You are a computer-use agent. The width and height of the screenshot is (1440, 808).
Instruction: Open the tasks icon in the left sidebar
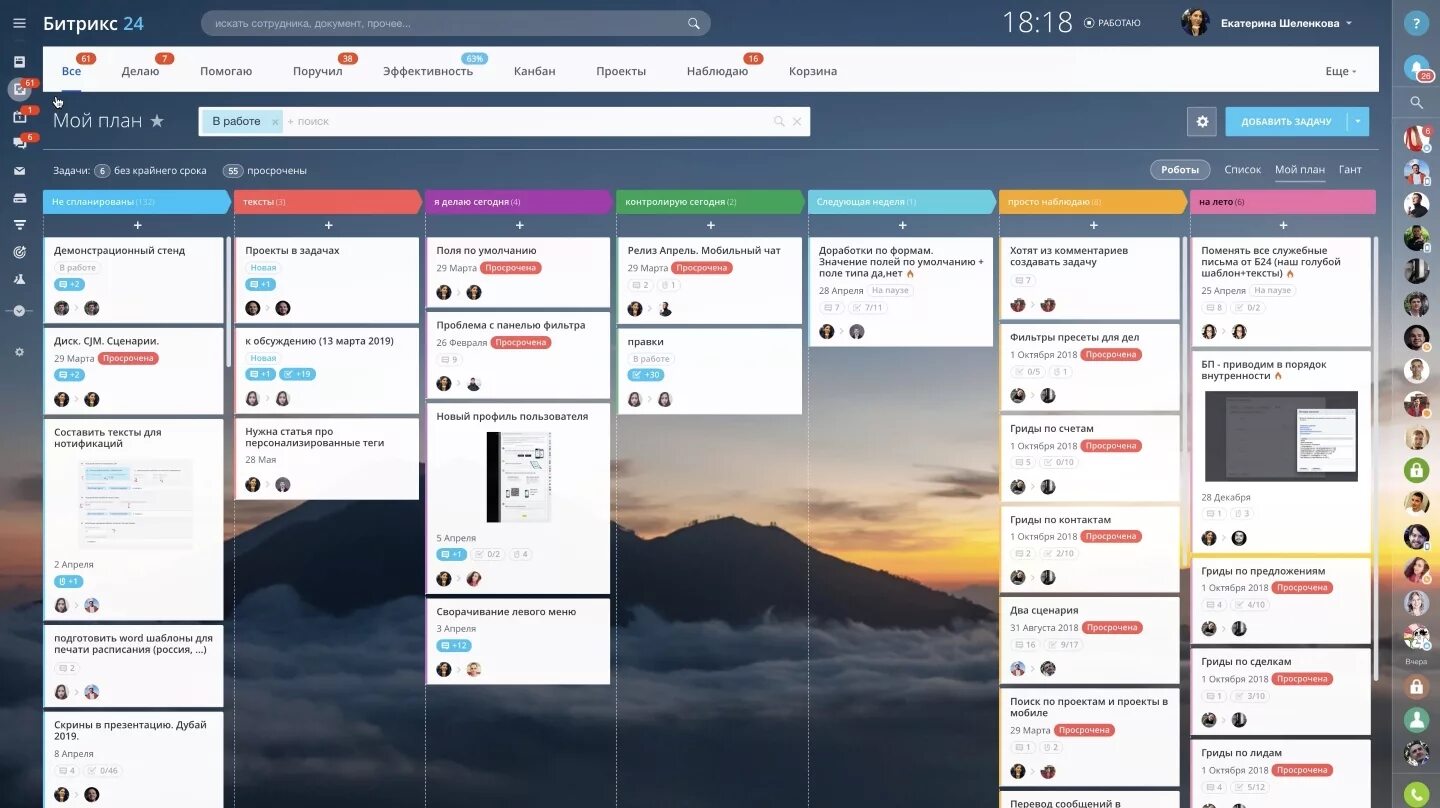point(21,90)
